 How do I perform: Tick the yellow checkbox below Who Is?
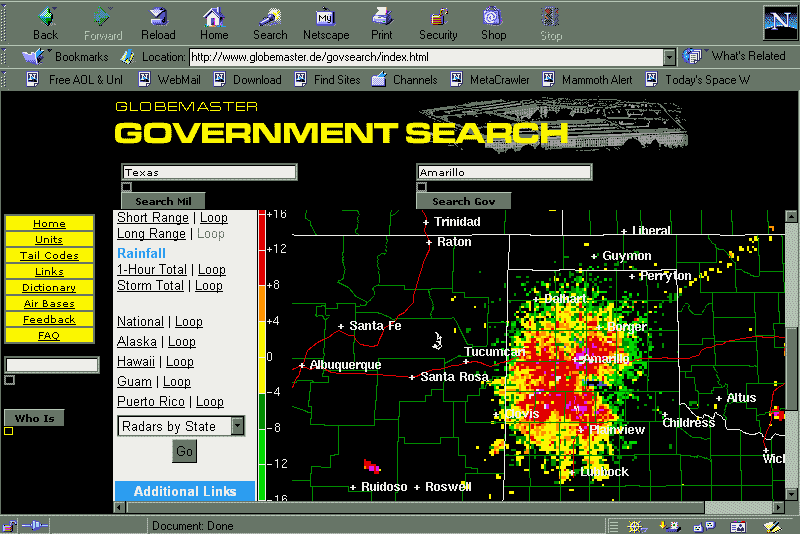pos(9,431)
